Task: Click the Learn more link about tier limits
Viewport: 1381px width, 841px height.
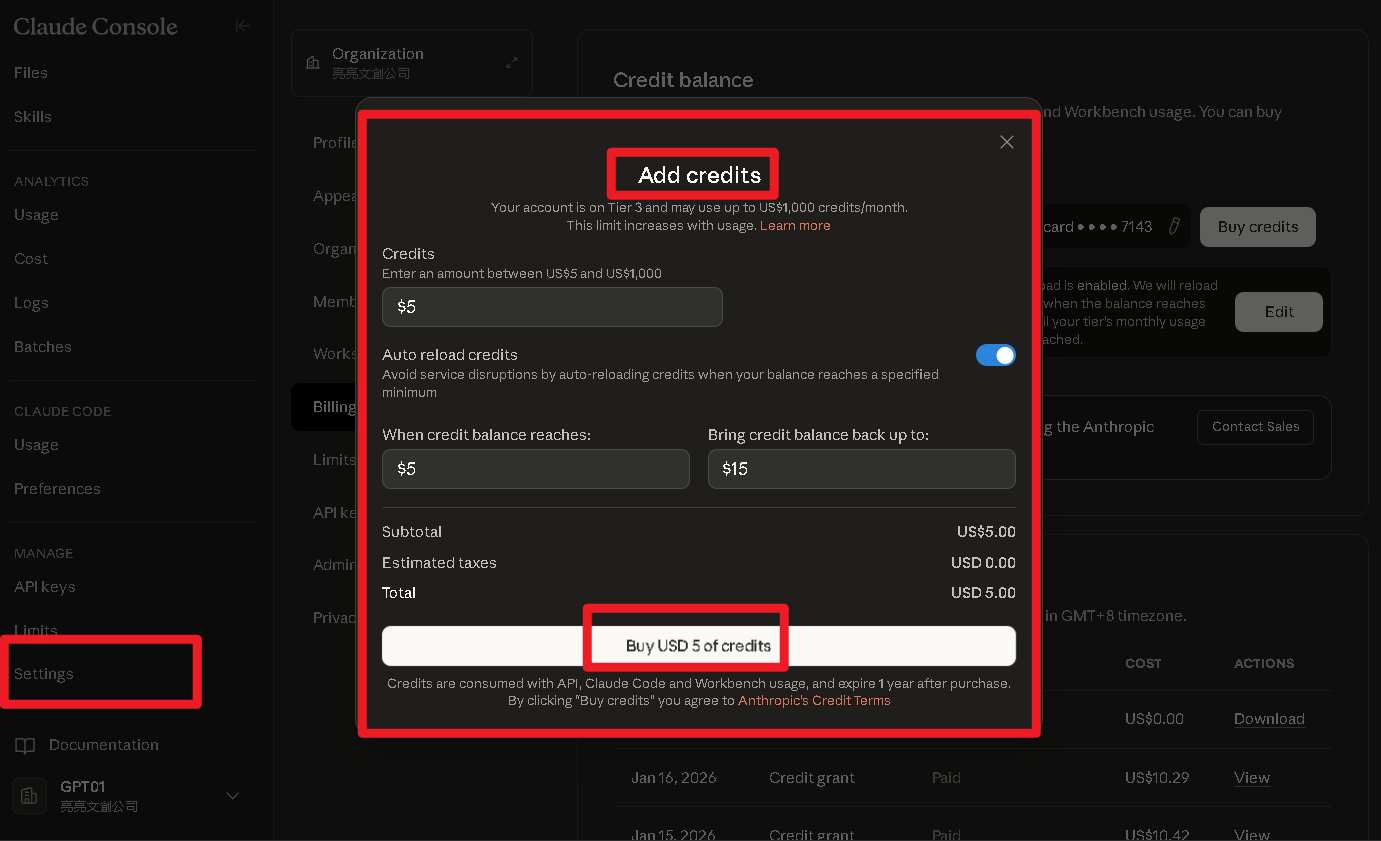Action: [795, 225]
